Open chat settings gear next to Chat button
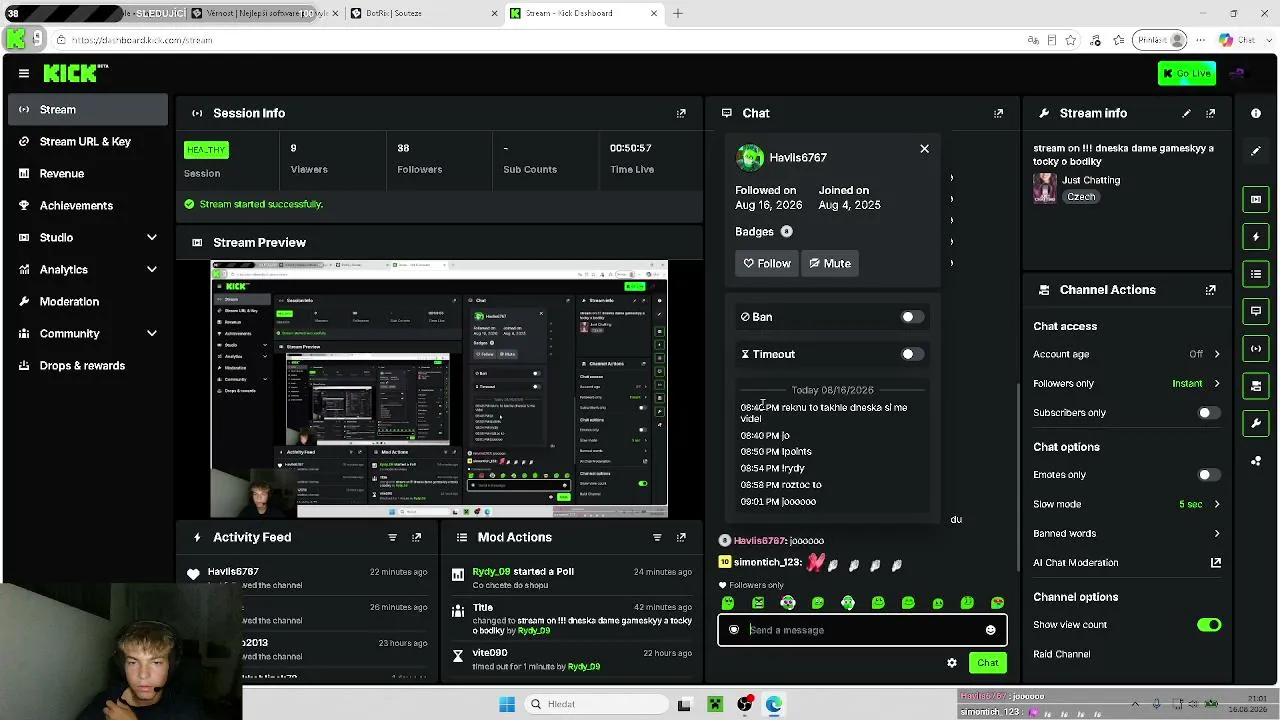The image size is (1280, 720). pyautogui.click(x=952, y=663)
